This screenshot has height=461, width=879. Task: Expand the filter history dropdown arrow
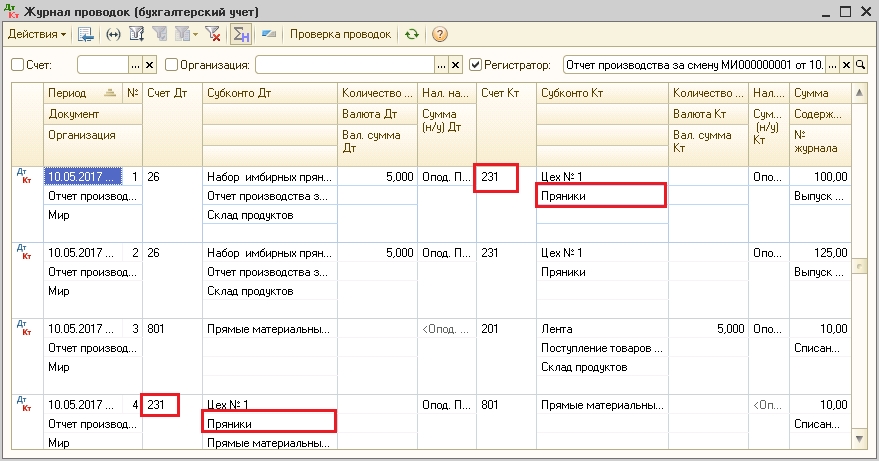pyautogui.click(x=195, y=35)
